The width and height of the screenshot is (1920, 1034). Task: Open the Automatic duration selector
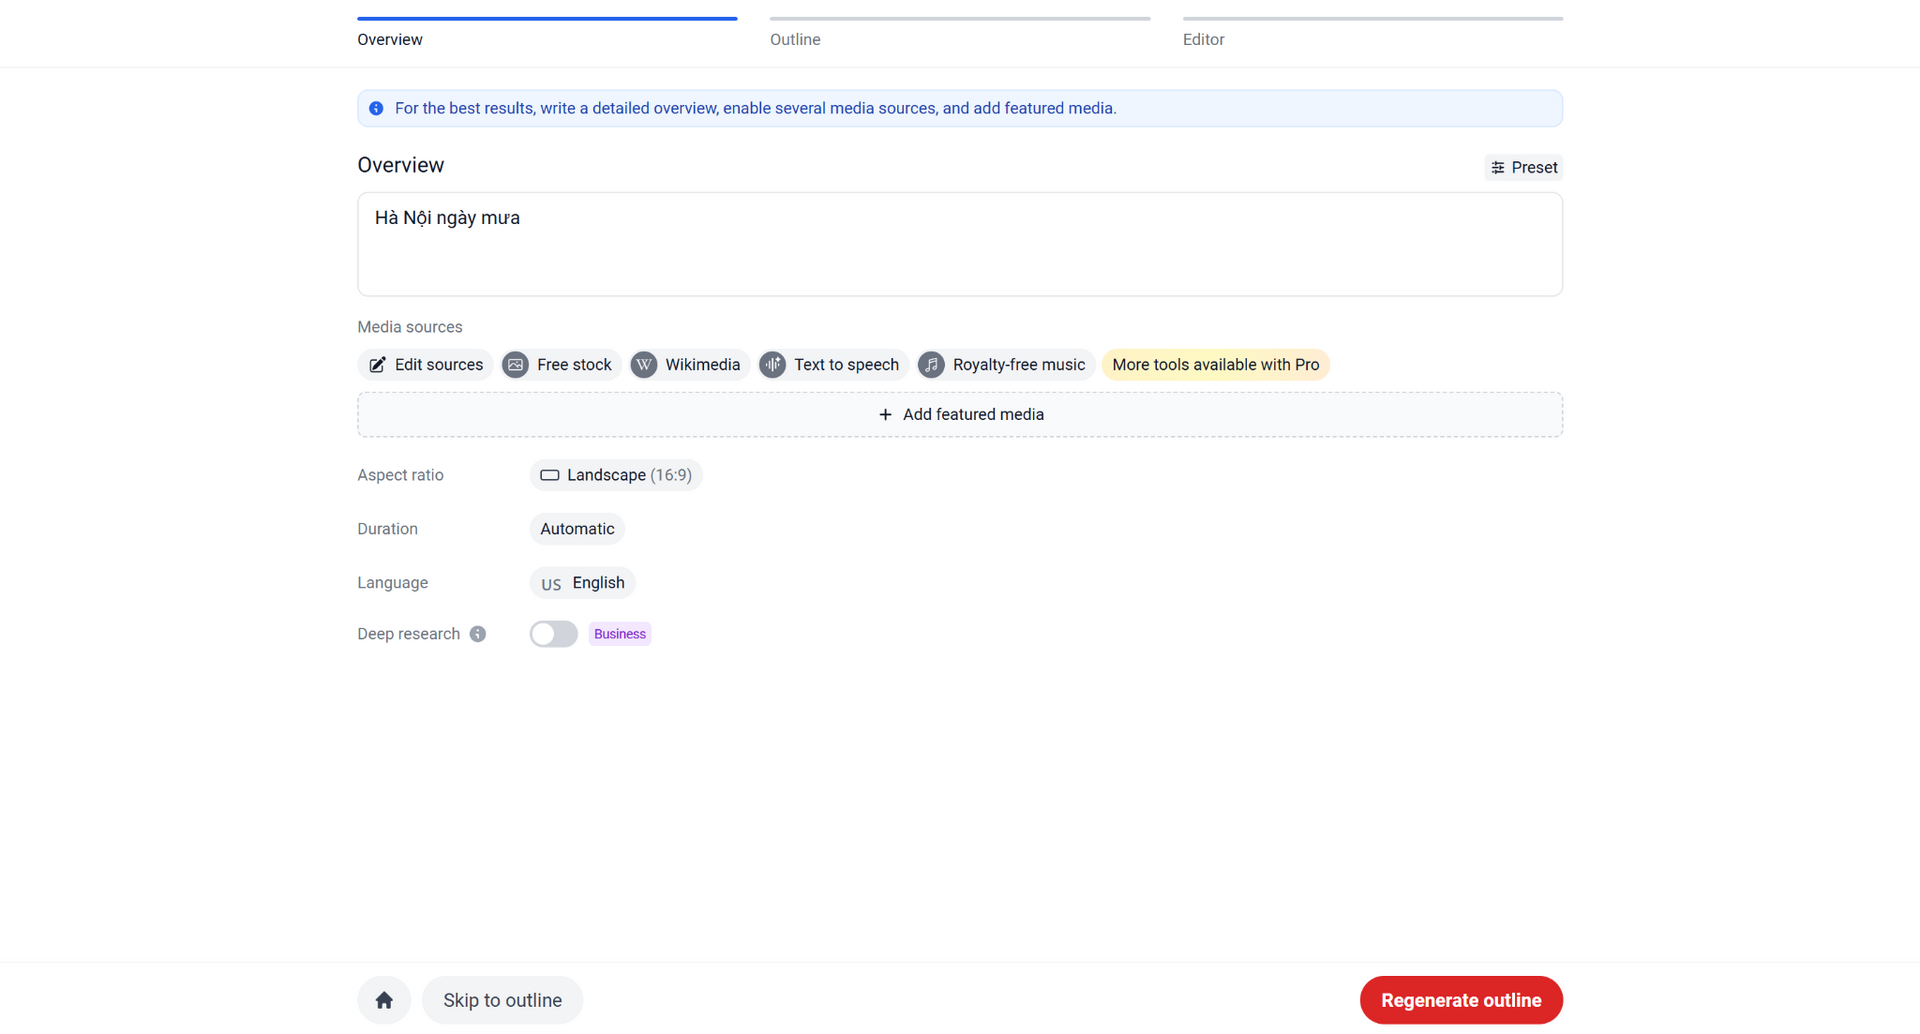coord(577,529)
